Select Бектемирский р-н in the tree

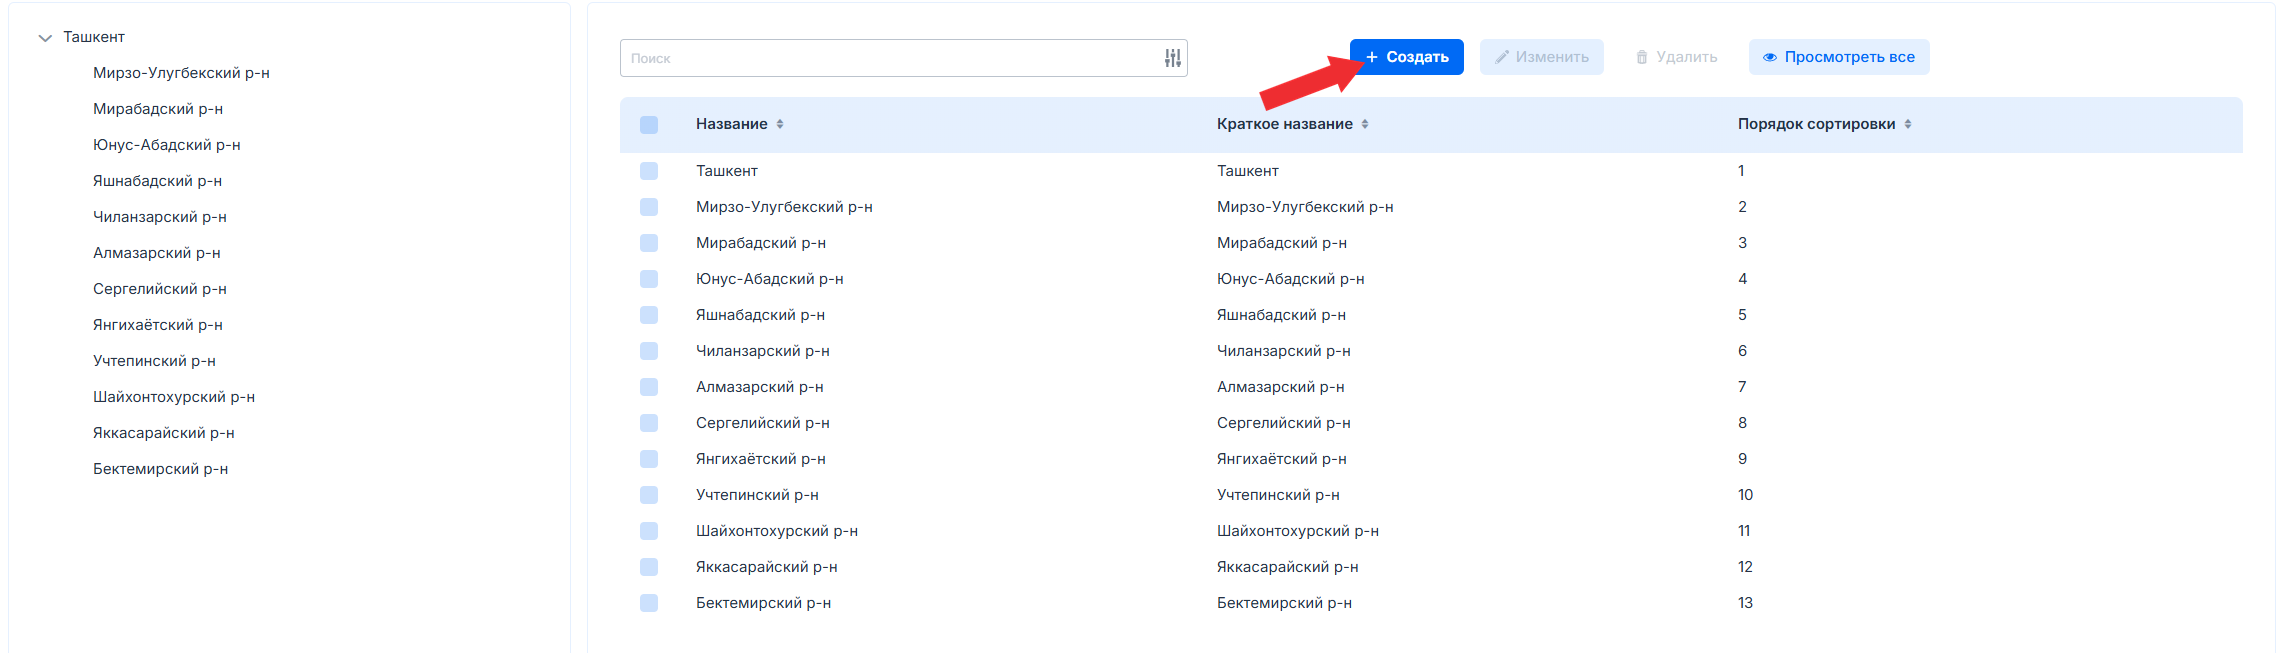160,469
